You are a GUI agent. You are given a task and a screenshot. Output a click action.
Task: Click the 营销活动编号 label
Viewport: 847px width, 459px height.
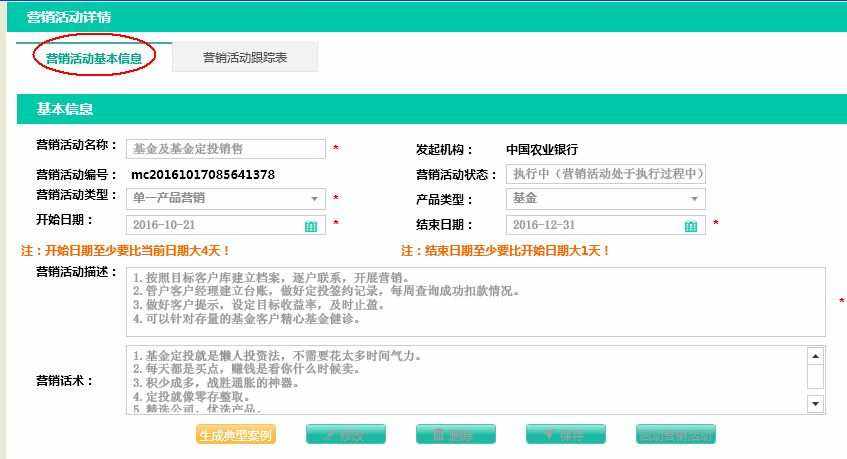[76, 175]
